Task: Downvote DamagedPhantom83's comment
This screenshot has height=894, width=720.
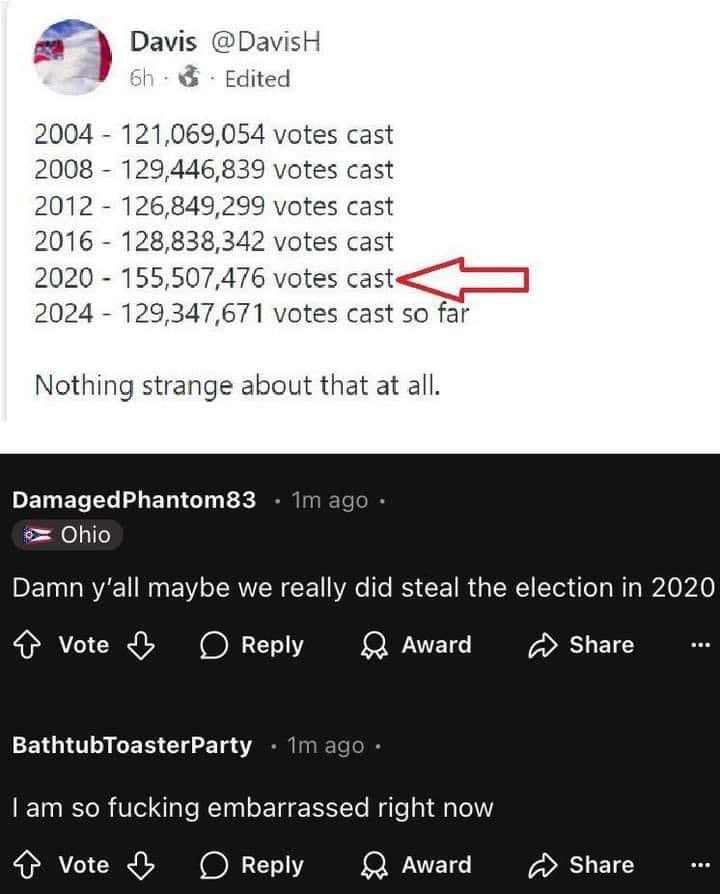Action: pyautogui.click(x=140, y=645)
